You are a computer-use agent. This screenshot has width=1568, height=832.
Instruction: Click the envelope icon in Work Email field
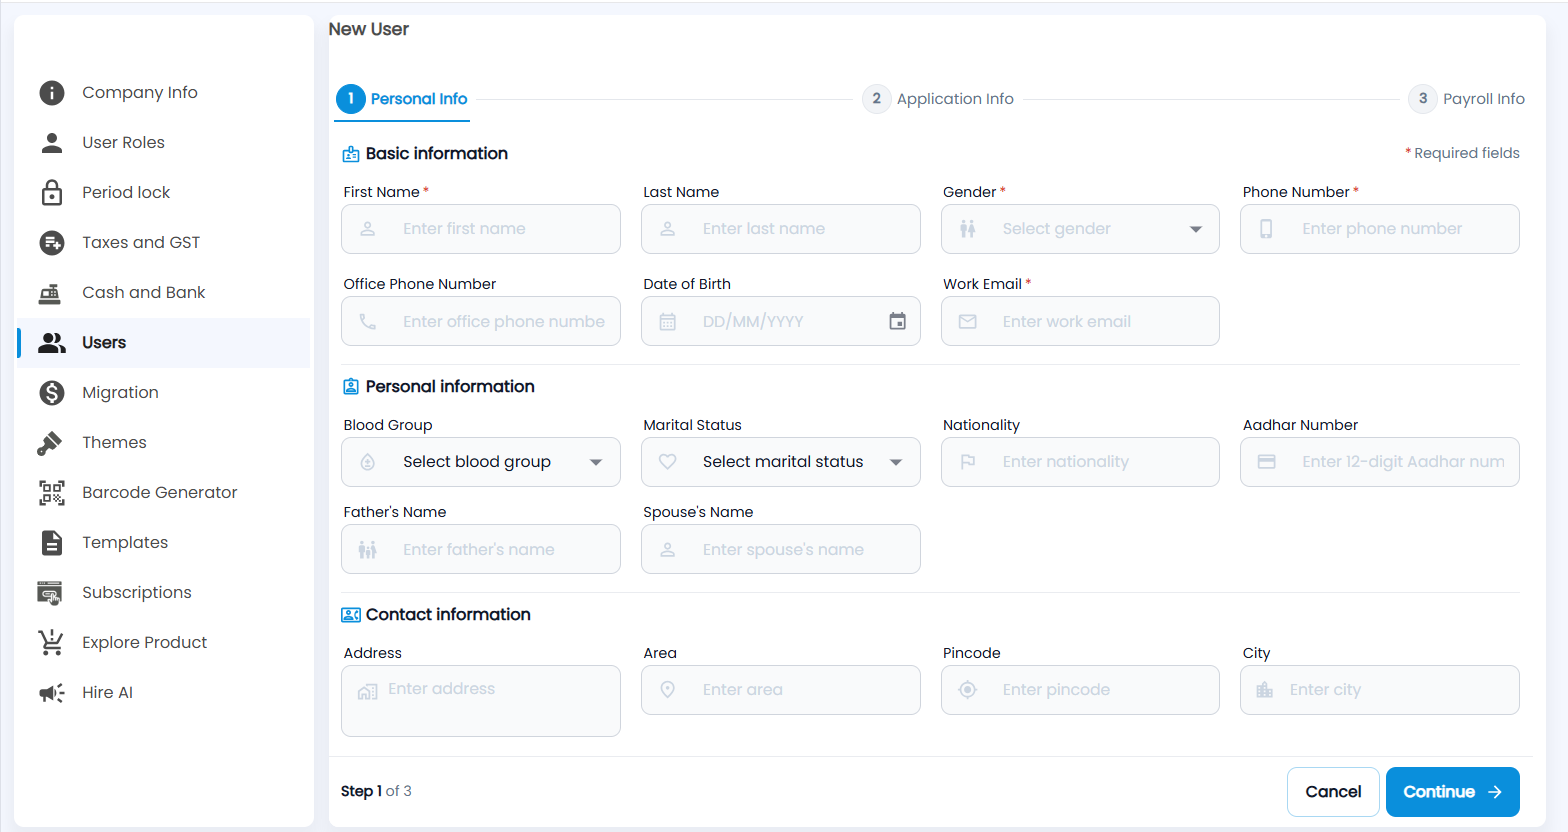pos(968,322)
